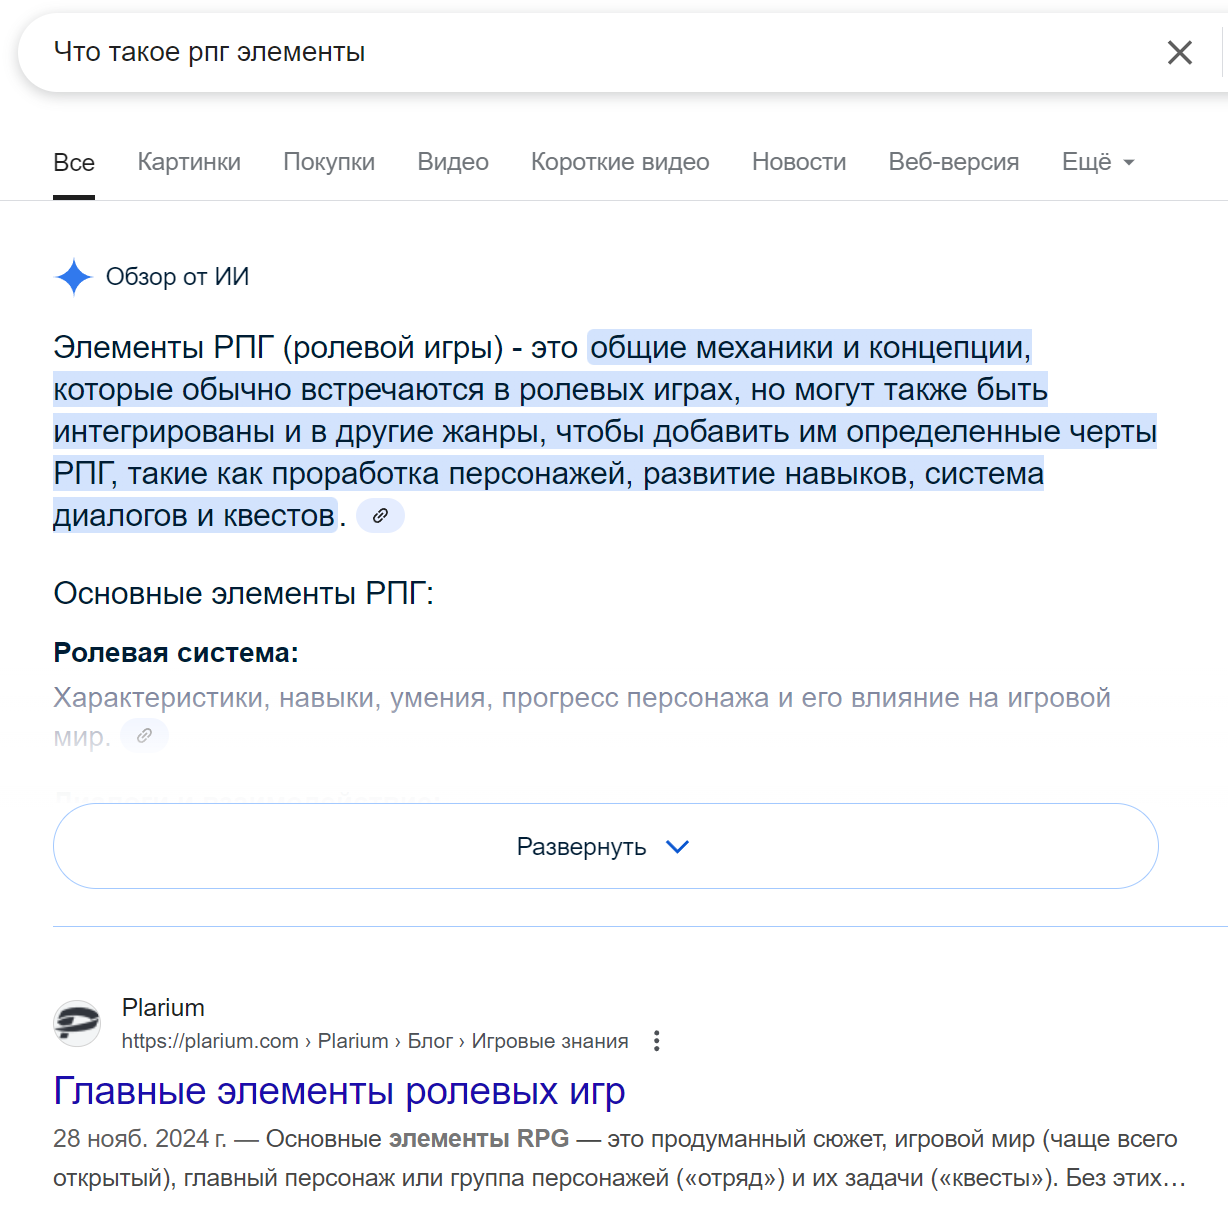This screenshot has height=1217, width=1228.
Task: Open the Ещё dropdown menu
Action: click(x=1097, y=162)
